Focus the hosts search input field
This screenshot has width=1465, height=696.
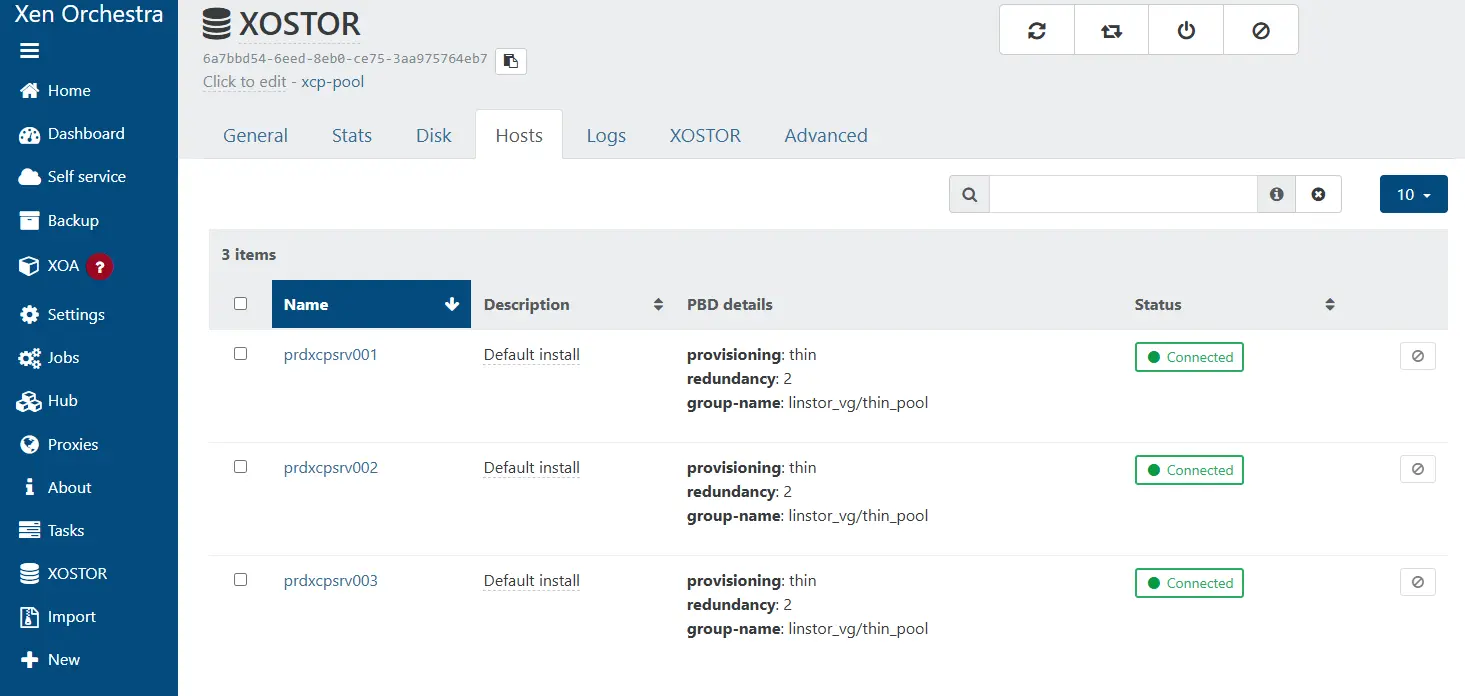(x=1122, y=194)
